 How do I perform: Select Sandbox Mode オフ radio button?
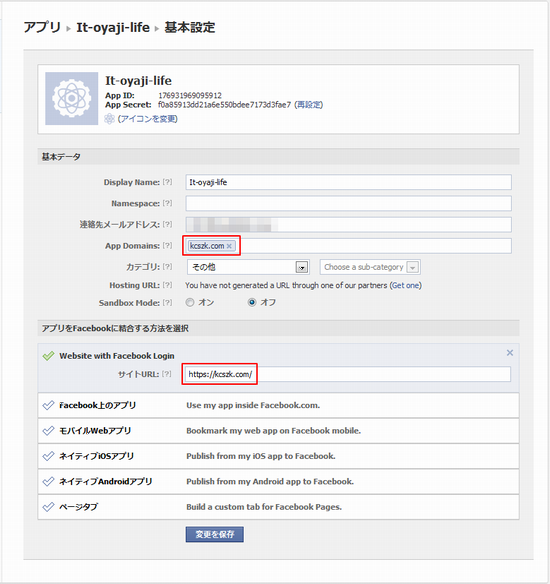click(252, 302)
